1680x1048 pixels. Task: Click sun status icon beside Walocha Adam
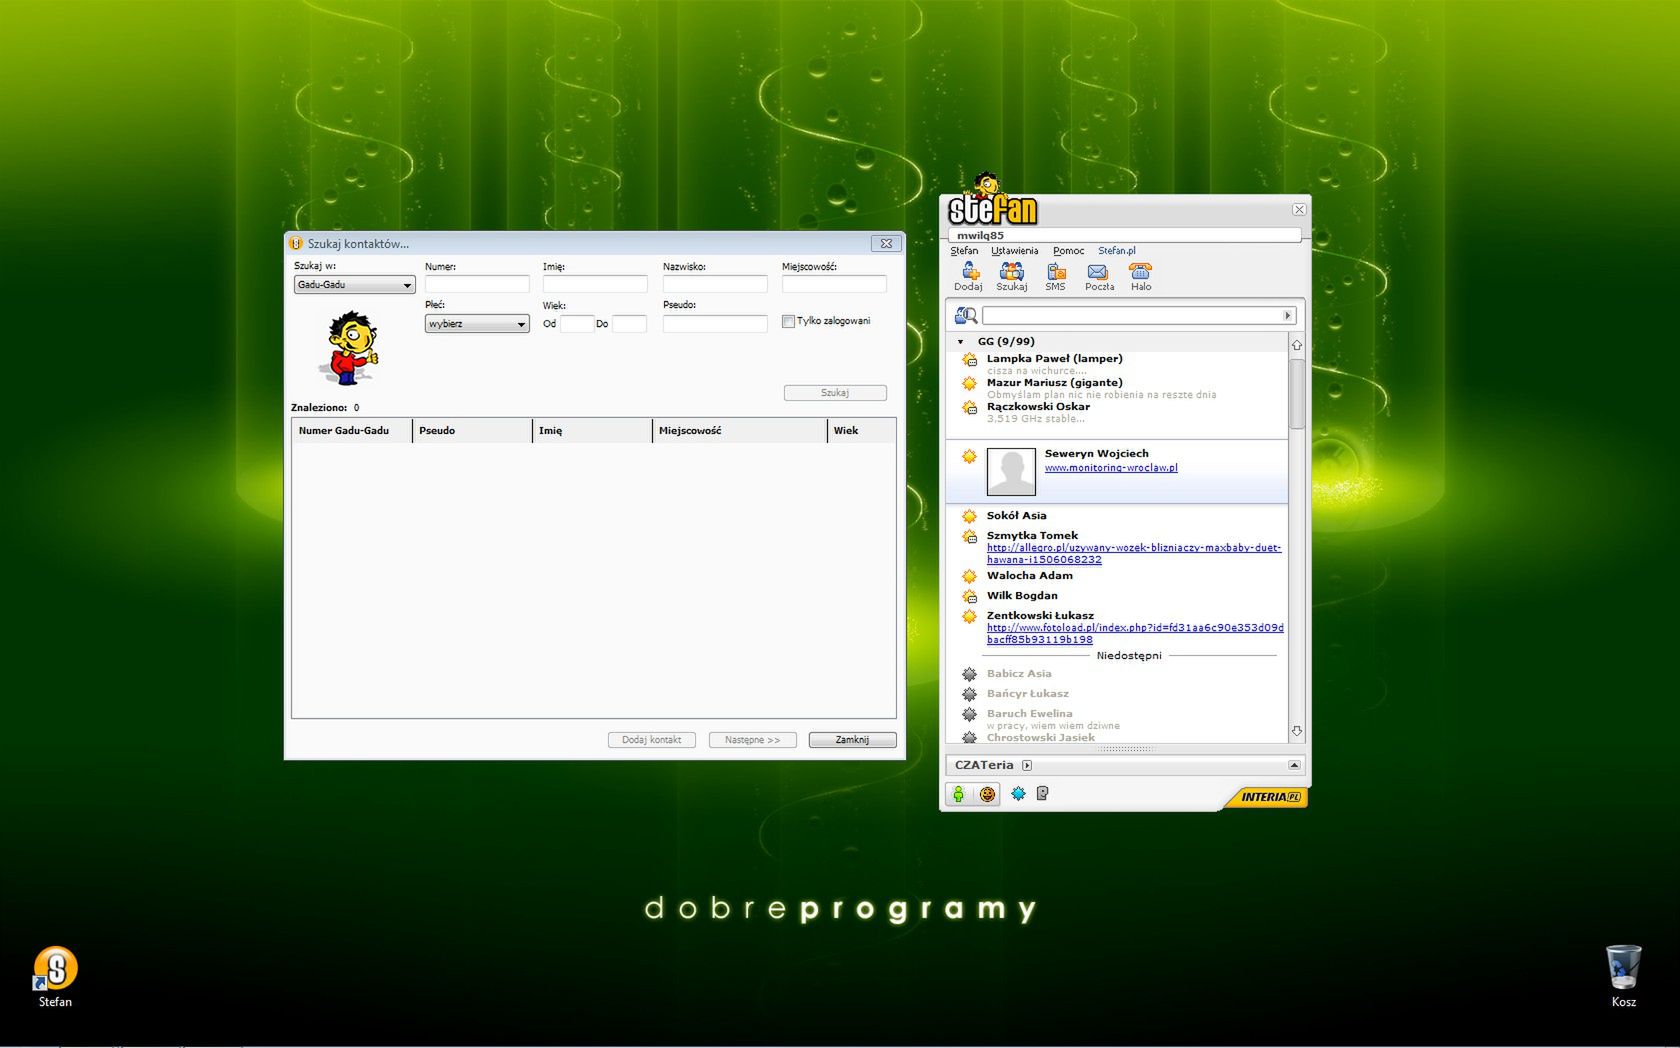[969, 577]
